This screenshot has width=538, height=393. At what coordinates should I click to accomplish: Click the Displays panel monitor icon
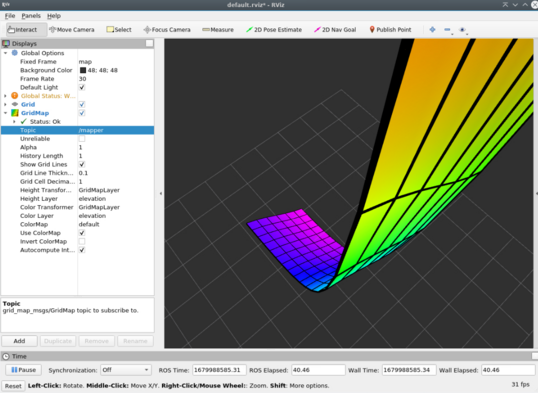coord(6,44)
